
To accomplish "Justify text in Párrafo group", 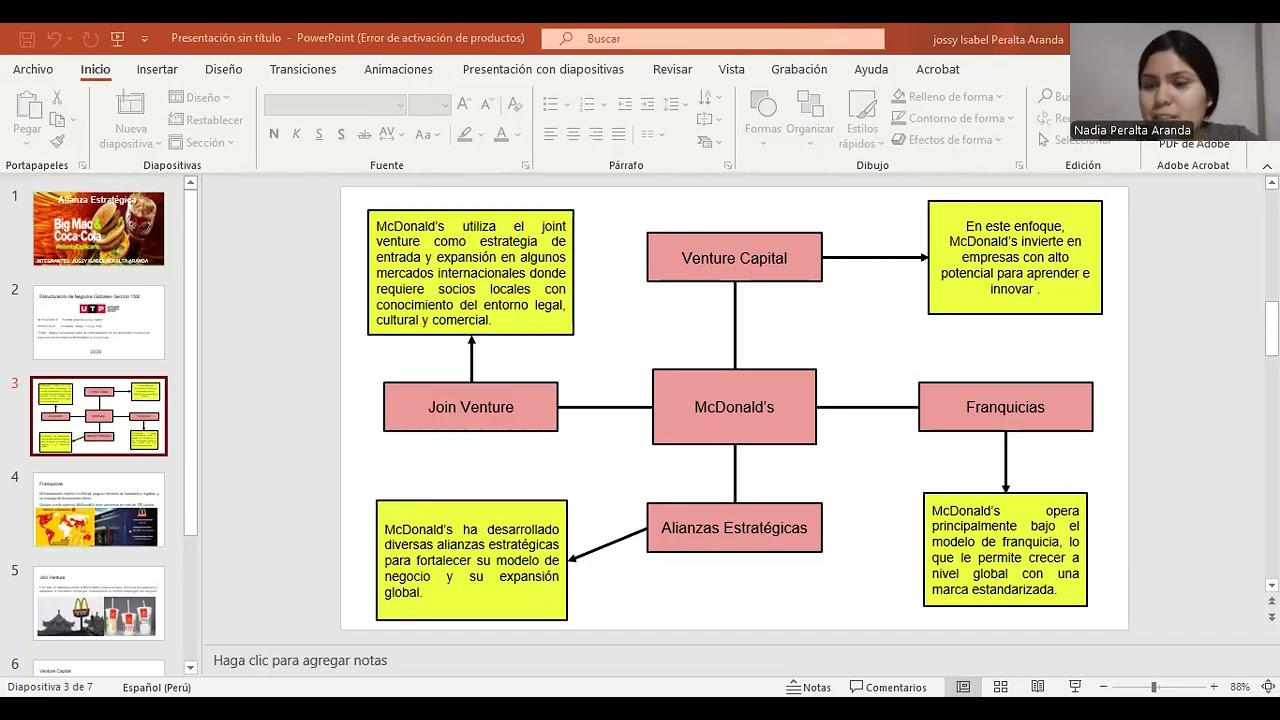I will tap(618, 134).
